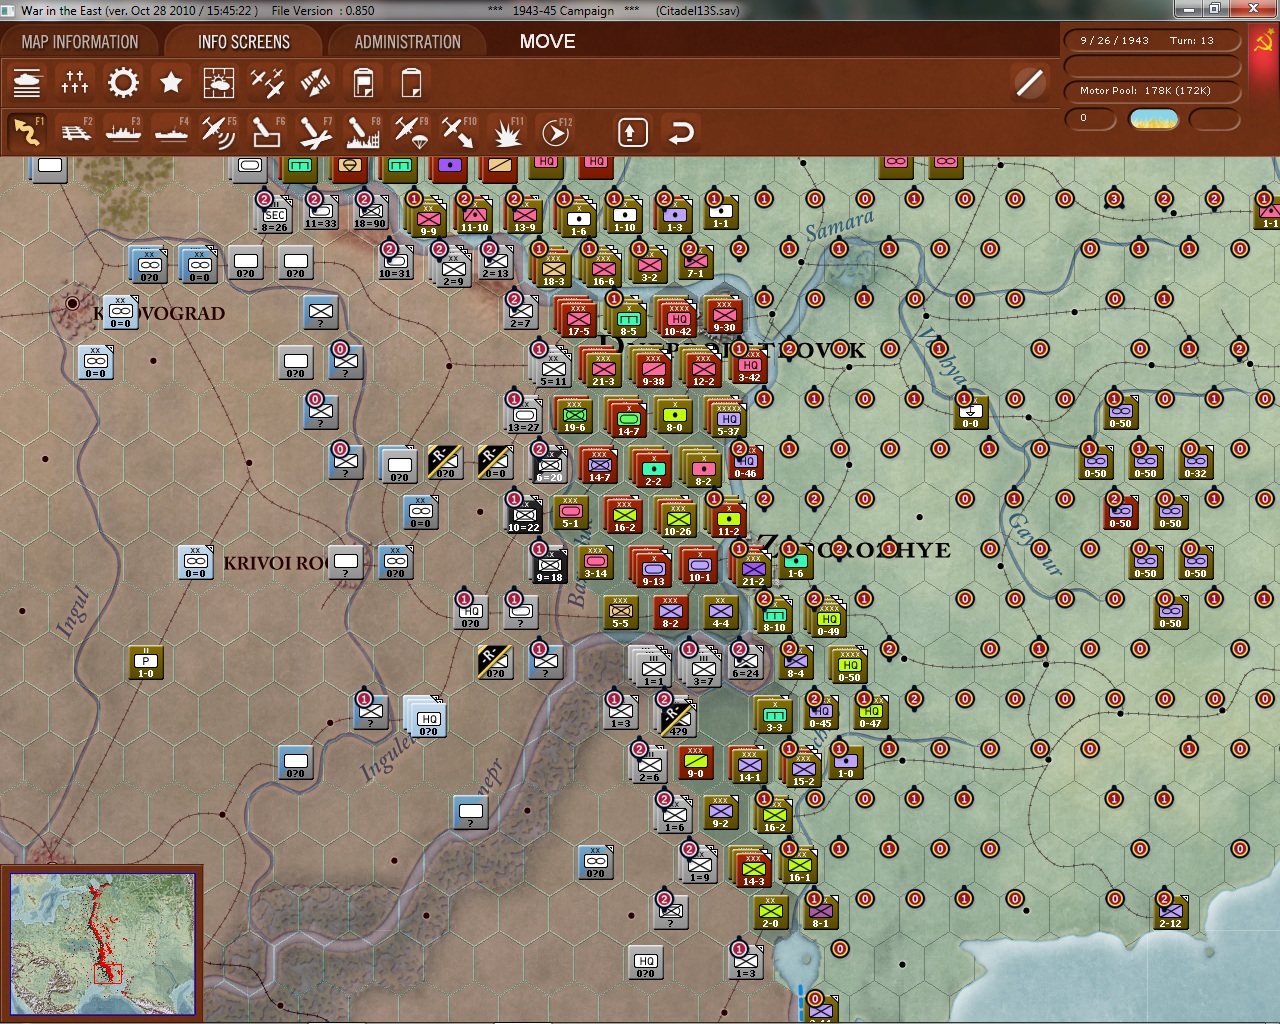Open the first report clipboard icon
1280x1024 pixels.
(363, 83)
